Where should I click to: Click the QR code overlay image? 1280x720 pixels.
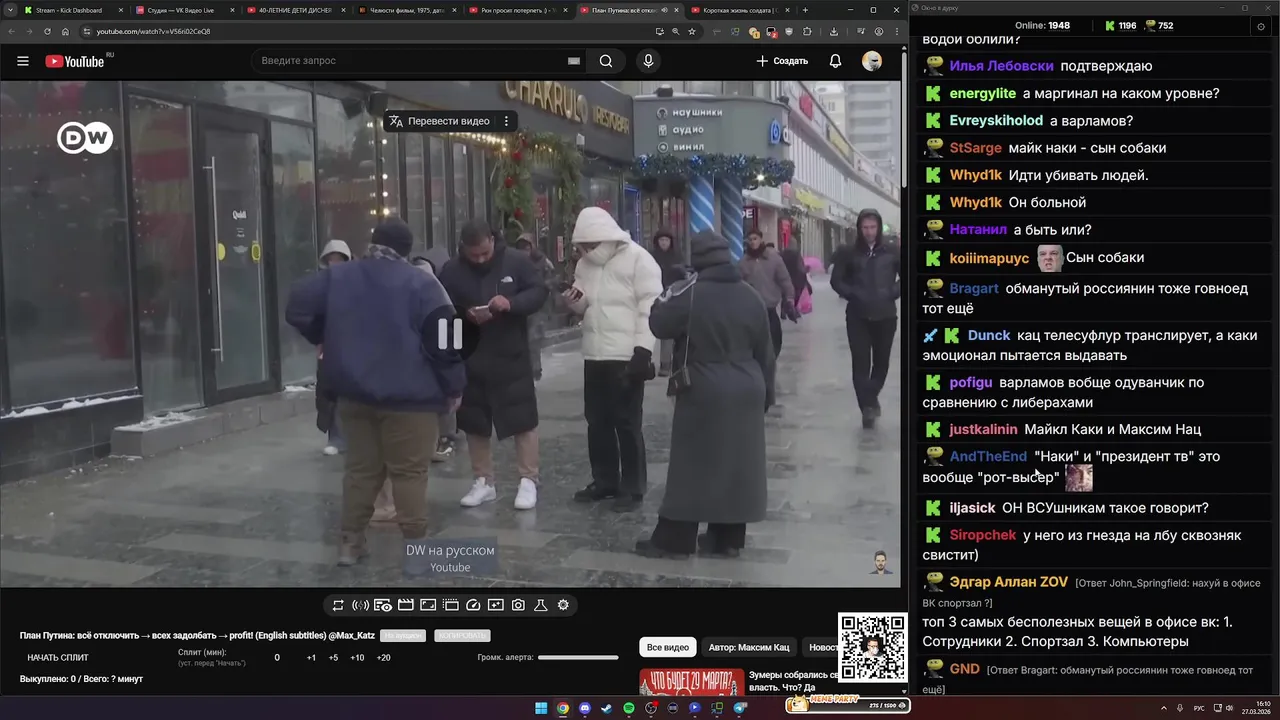[x=872, y=647]
